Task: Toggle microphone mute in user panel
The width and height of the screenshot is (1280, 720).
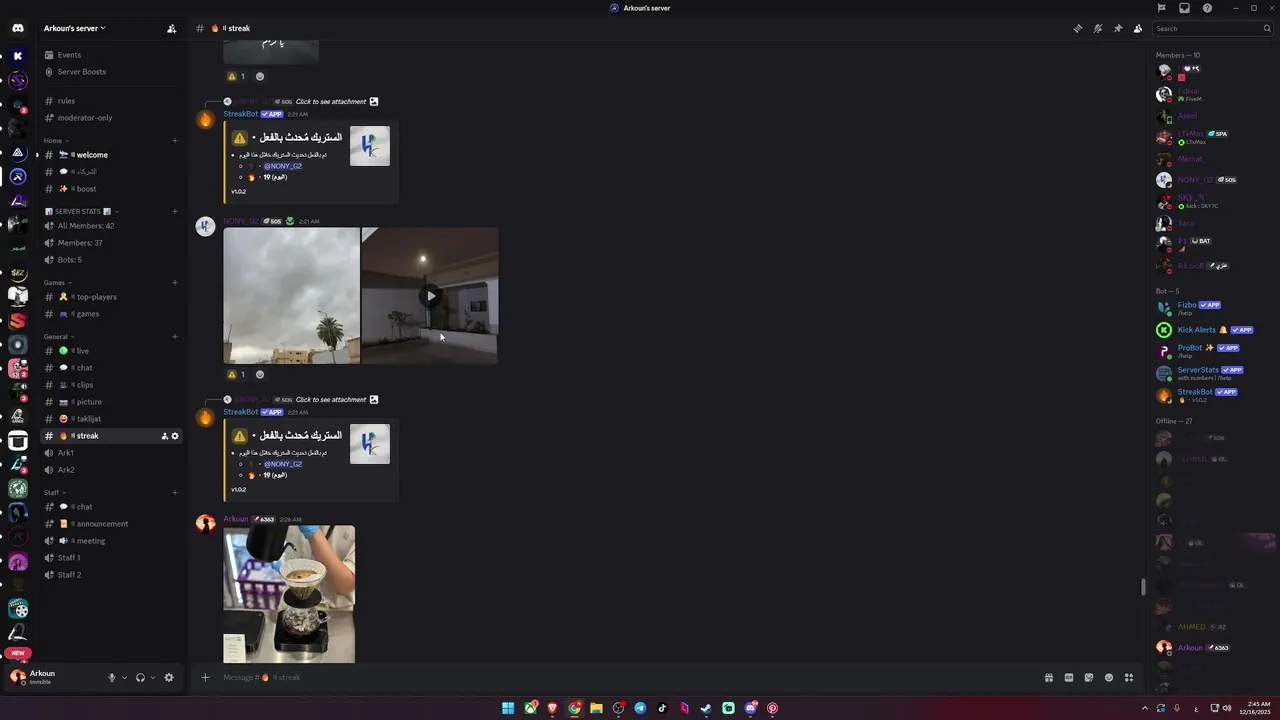Action: click(112, 677)
